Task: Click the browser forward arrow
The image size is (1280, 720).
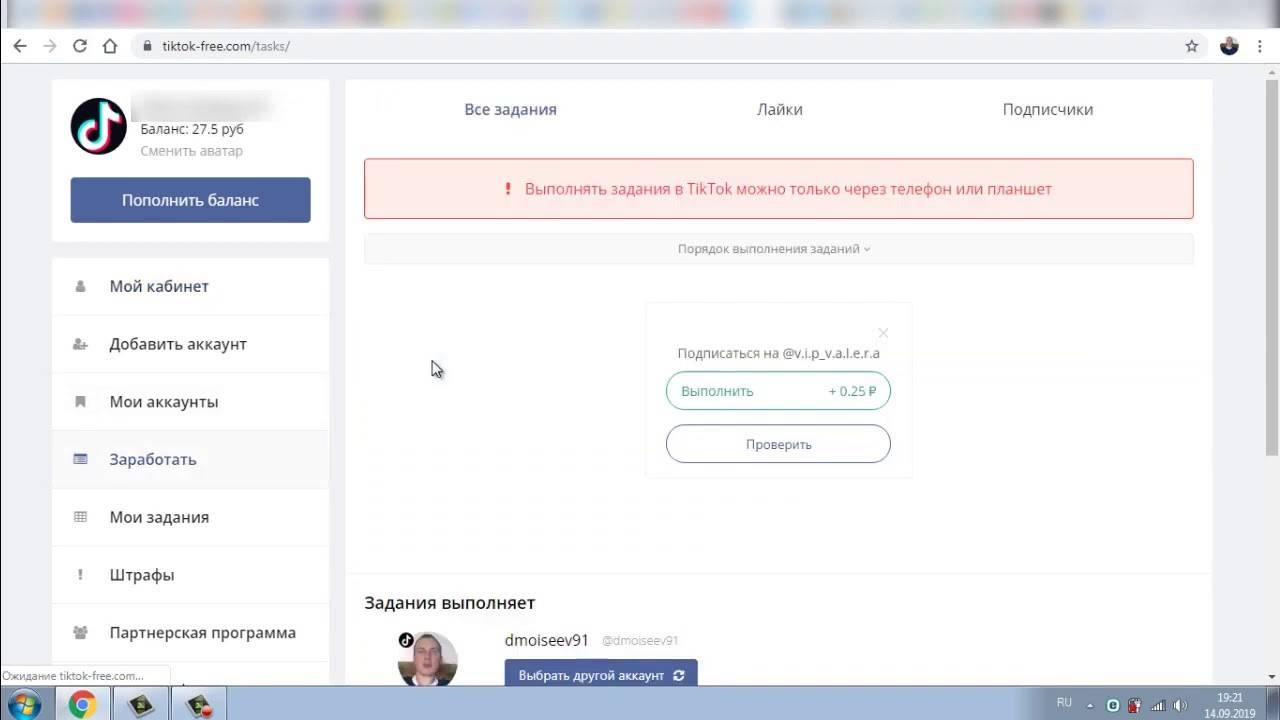Action: tap(50, 46)
